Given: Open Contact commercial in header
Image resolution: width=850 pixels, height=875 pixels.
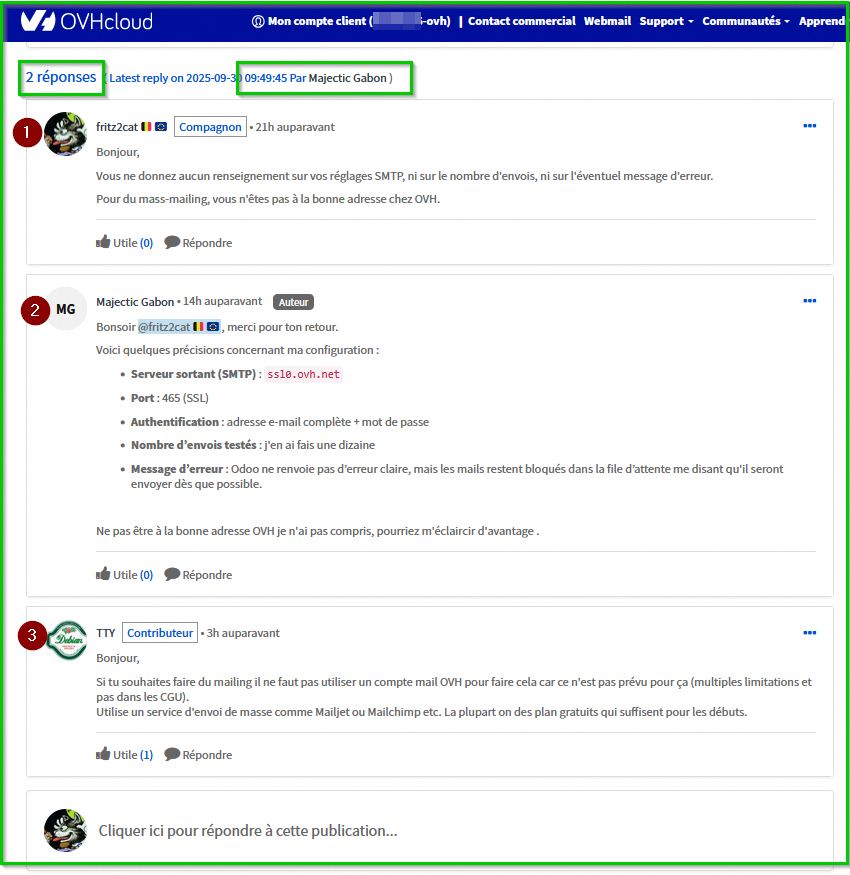Looking at the screenshot, I should click(x=521, y=21).
